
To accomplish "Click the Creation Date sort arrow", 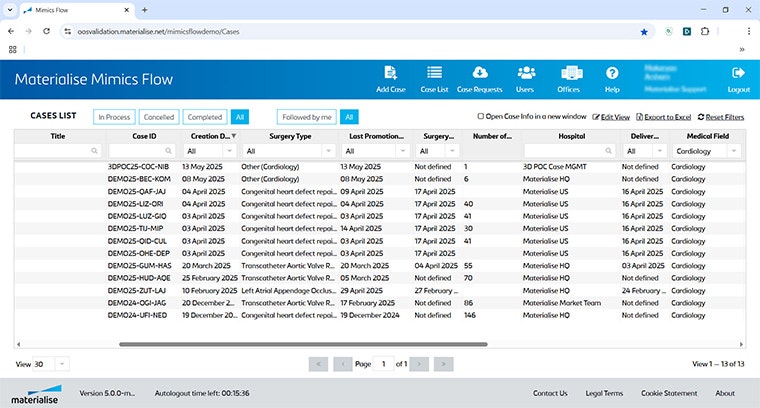I will point(234,136).
